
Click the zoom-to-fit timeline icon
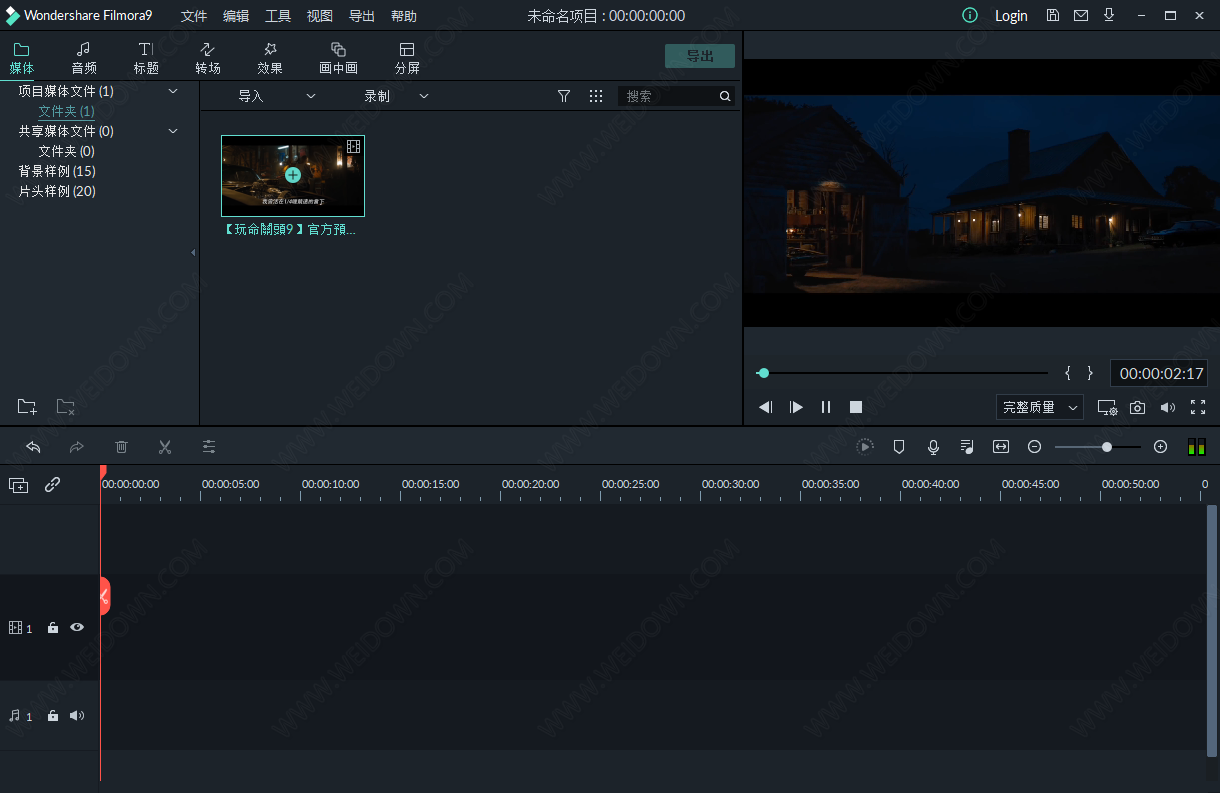point(1001,447)
